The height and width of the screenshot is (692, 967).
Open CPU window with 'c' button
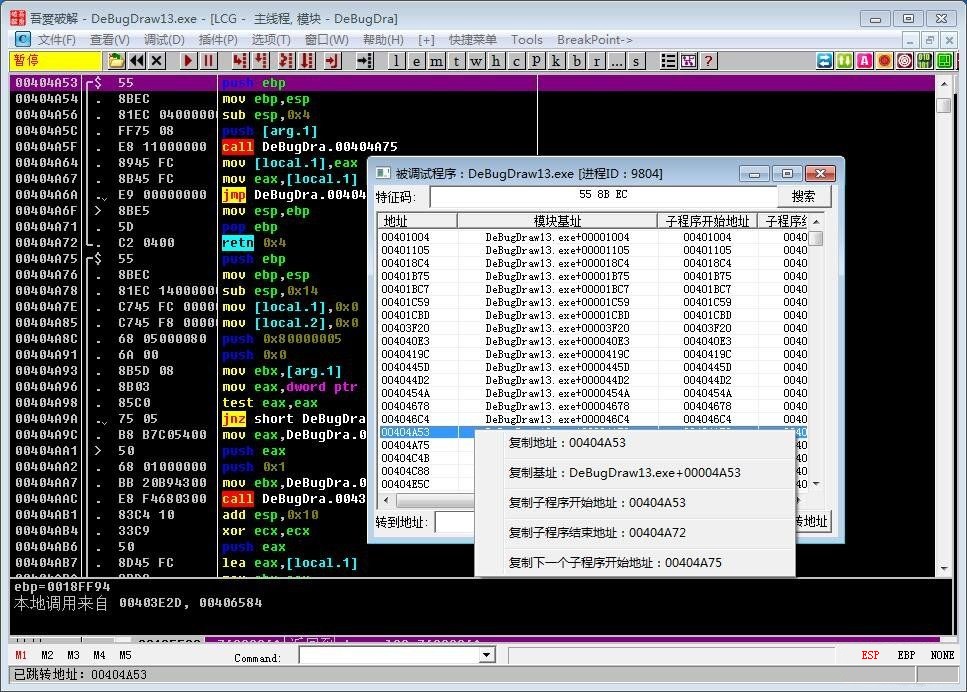click(x=516, y=60)
